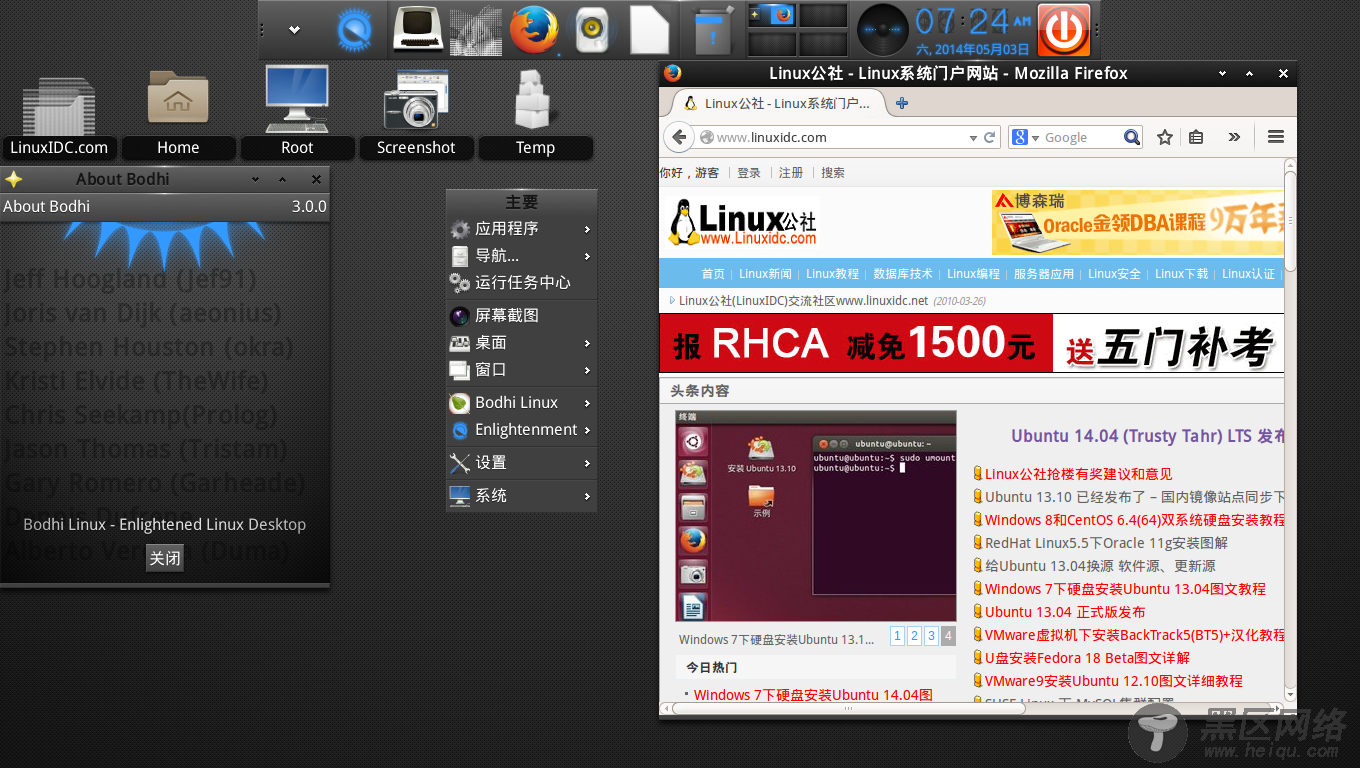Open the Linux教程 nav item
This screenshot has width=1360, height=768.
click(x=832, y=274)
